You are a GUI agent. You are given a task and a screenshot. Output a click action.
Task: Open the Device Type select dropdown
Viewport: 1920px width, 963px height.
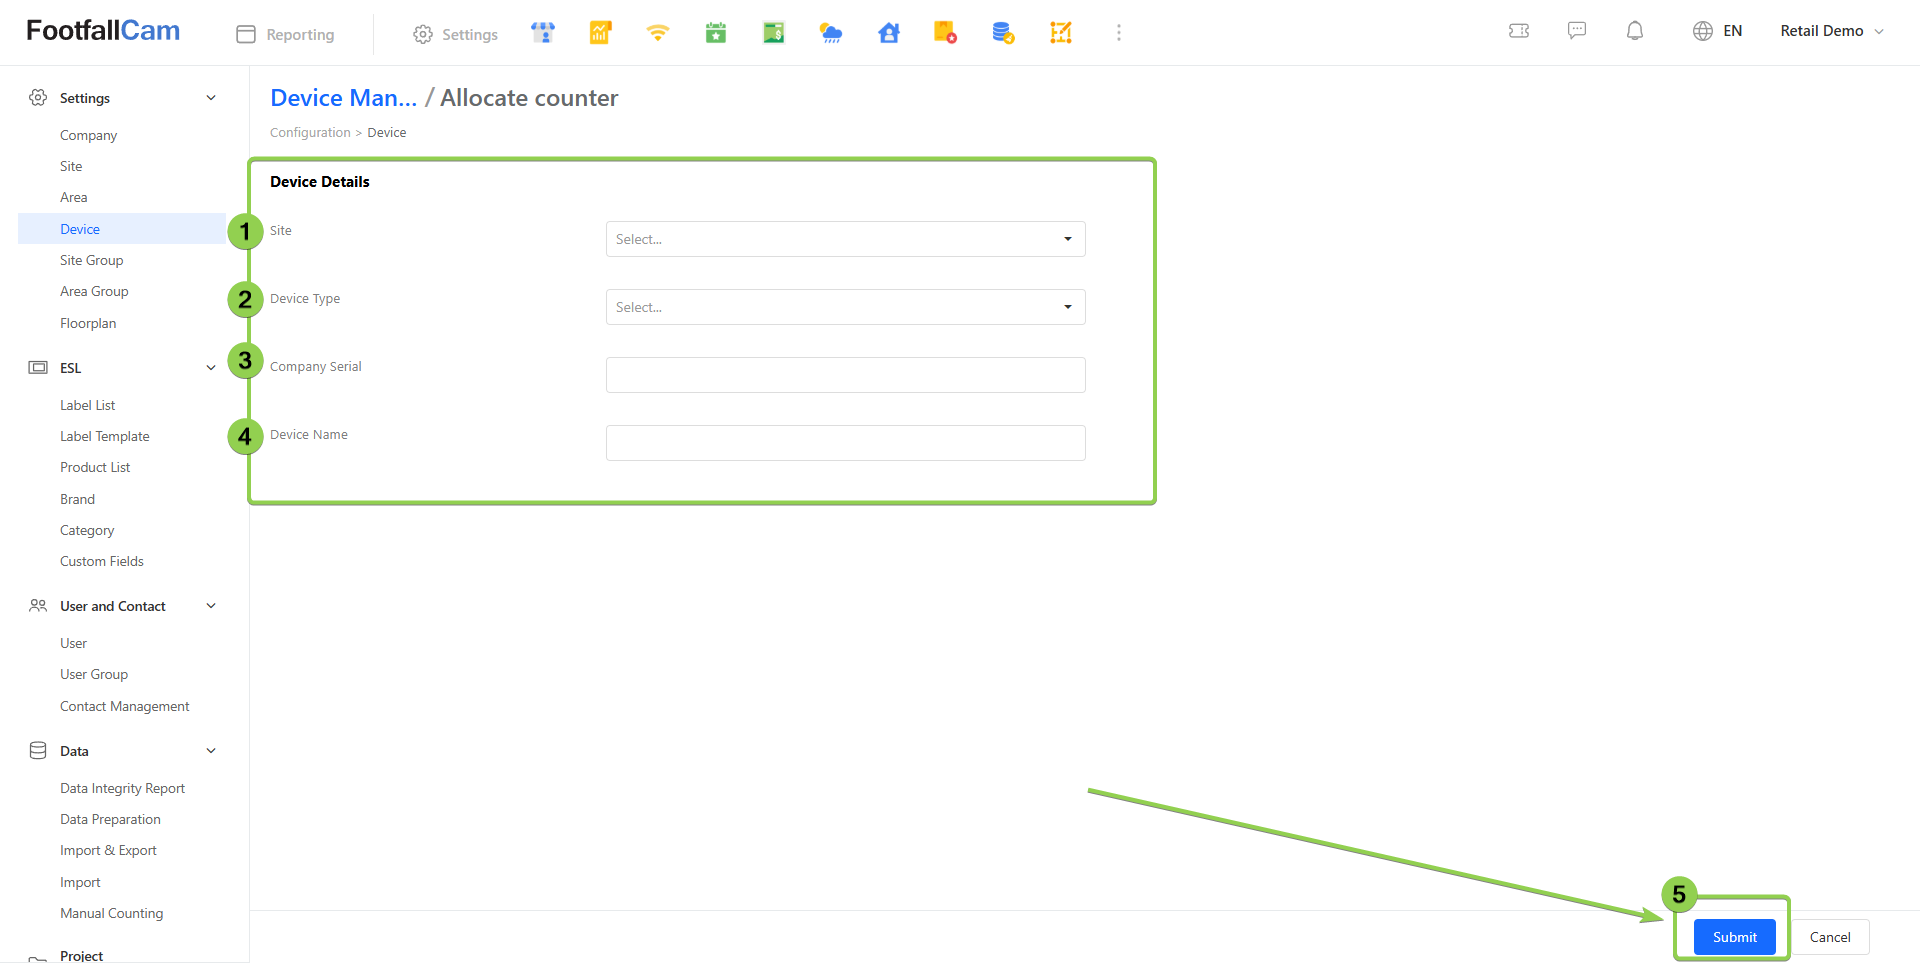pyautogui.click(x=845, y=307)
